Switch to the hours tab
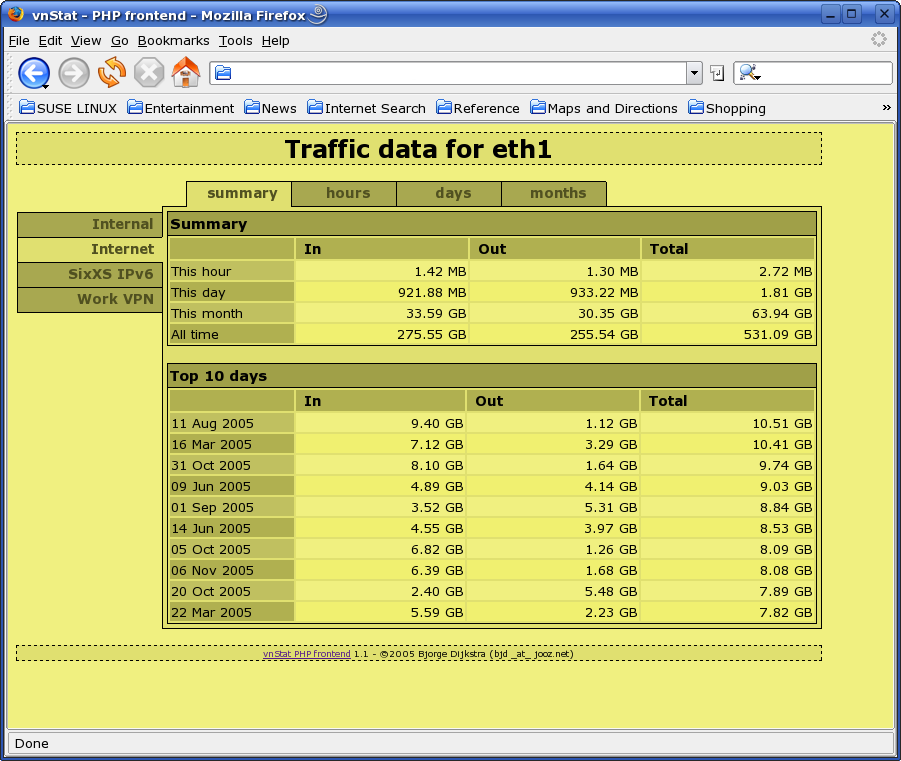The width and height of the screenshot is (901, 761). [x=347, y=194]
